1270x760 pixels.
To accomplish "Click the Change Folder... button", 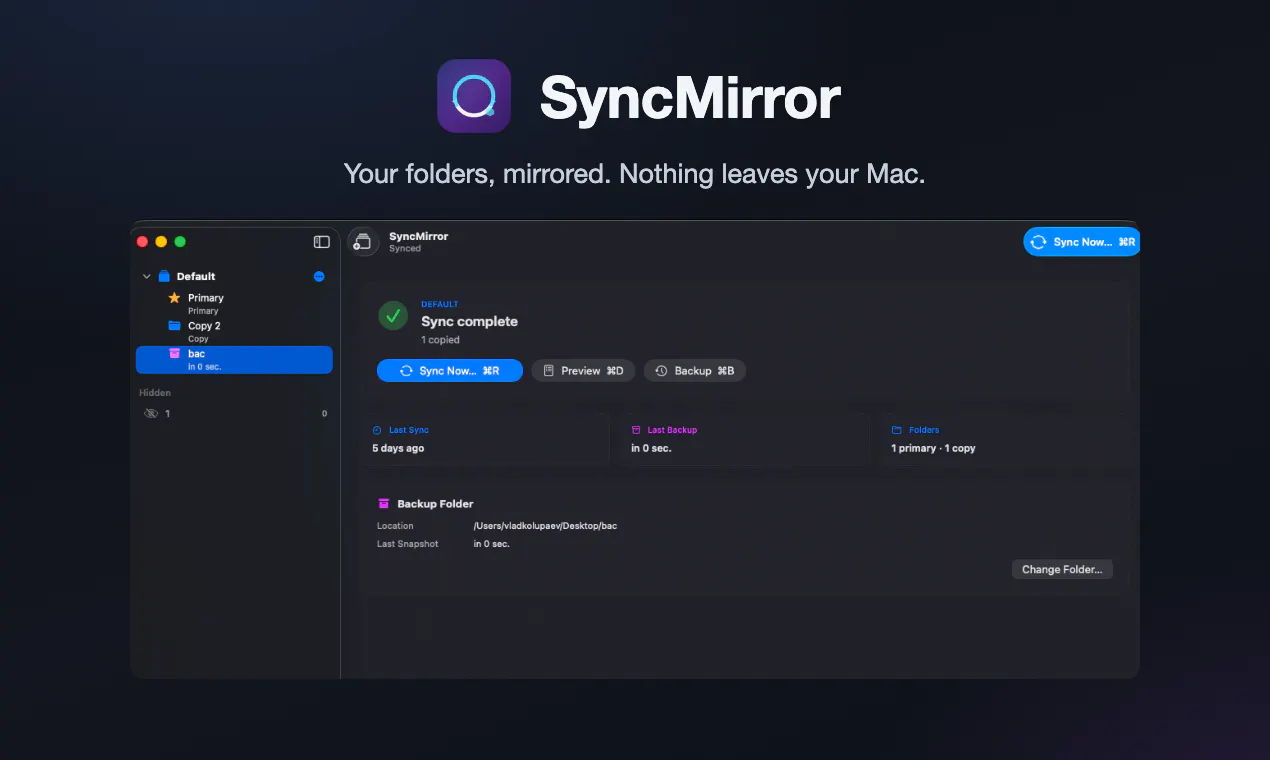I will pos(1062,570).
